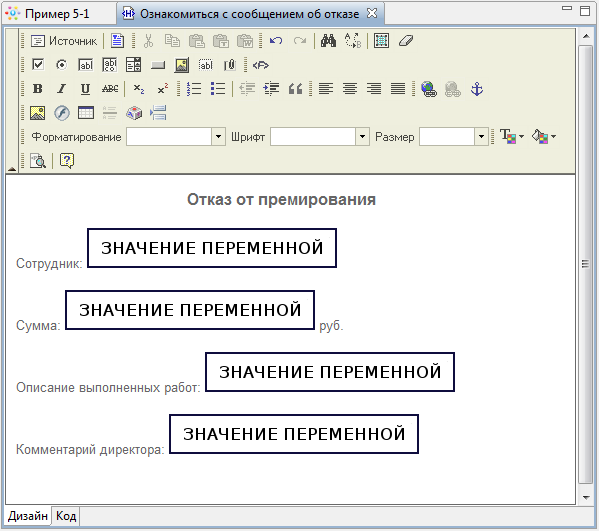Open the editor help icon
The height and width of the screenshot is (531, 599).
(x=67, y=161)
